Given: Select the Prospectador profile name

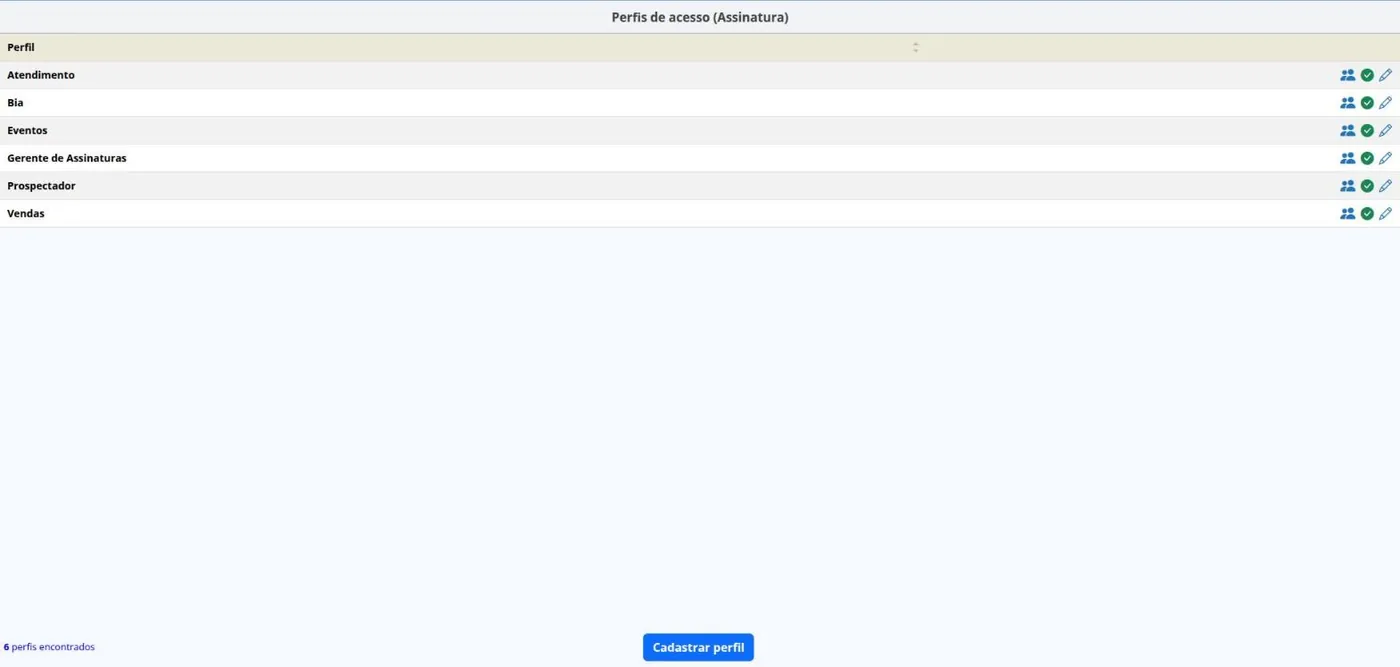Looking at the screenshot, I should (41, 186).
